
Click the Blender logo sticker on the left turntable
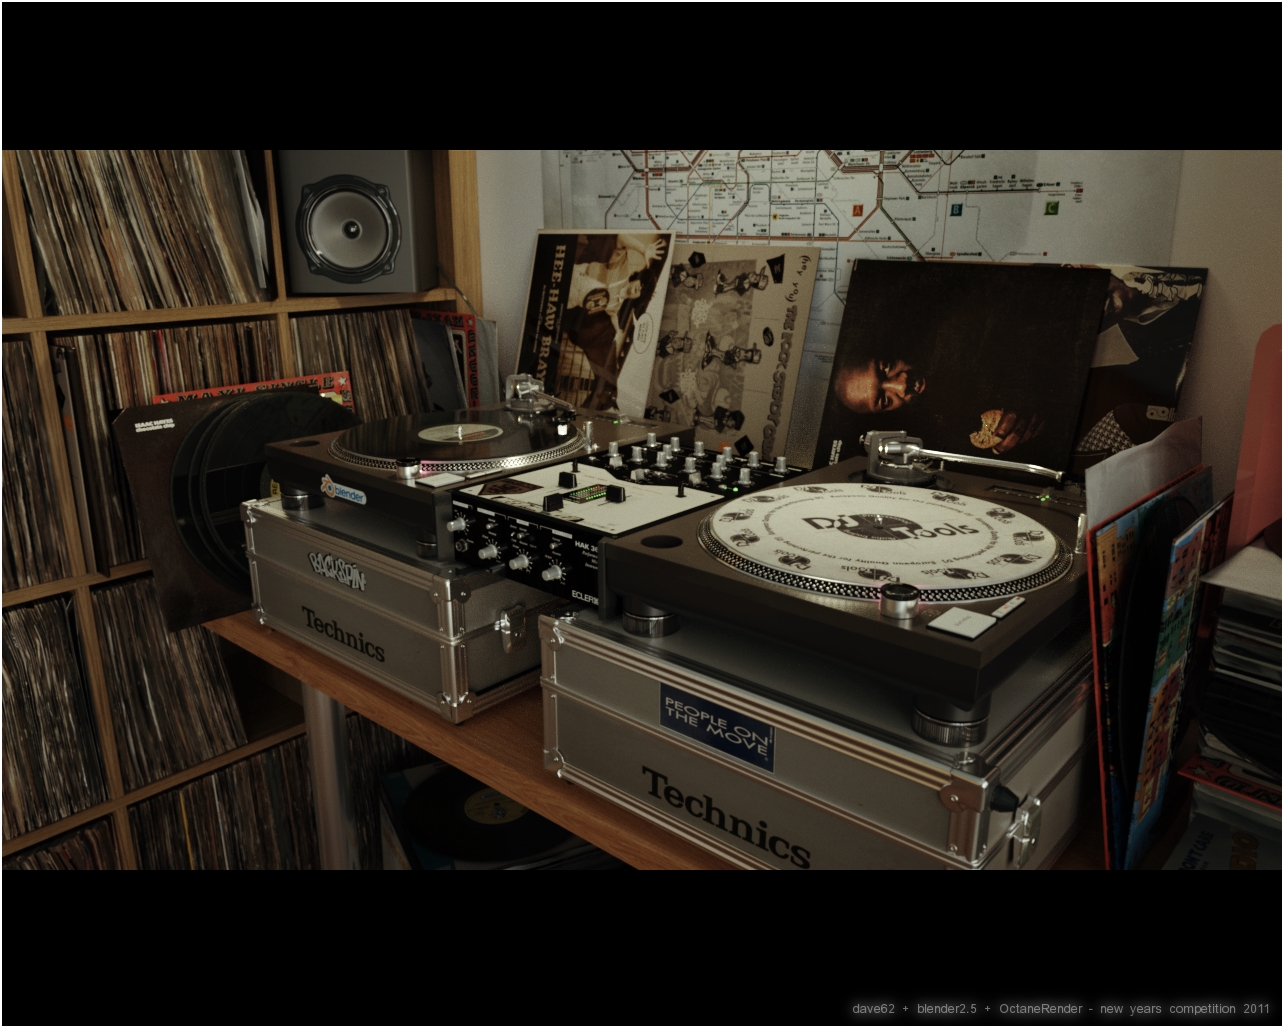pos(343,490)
